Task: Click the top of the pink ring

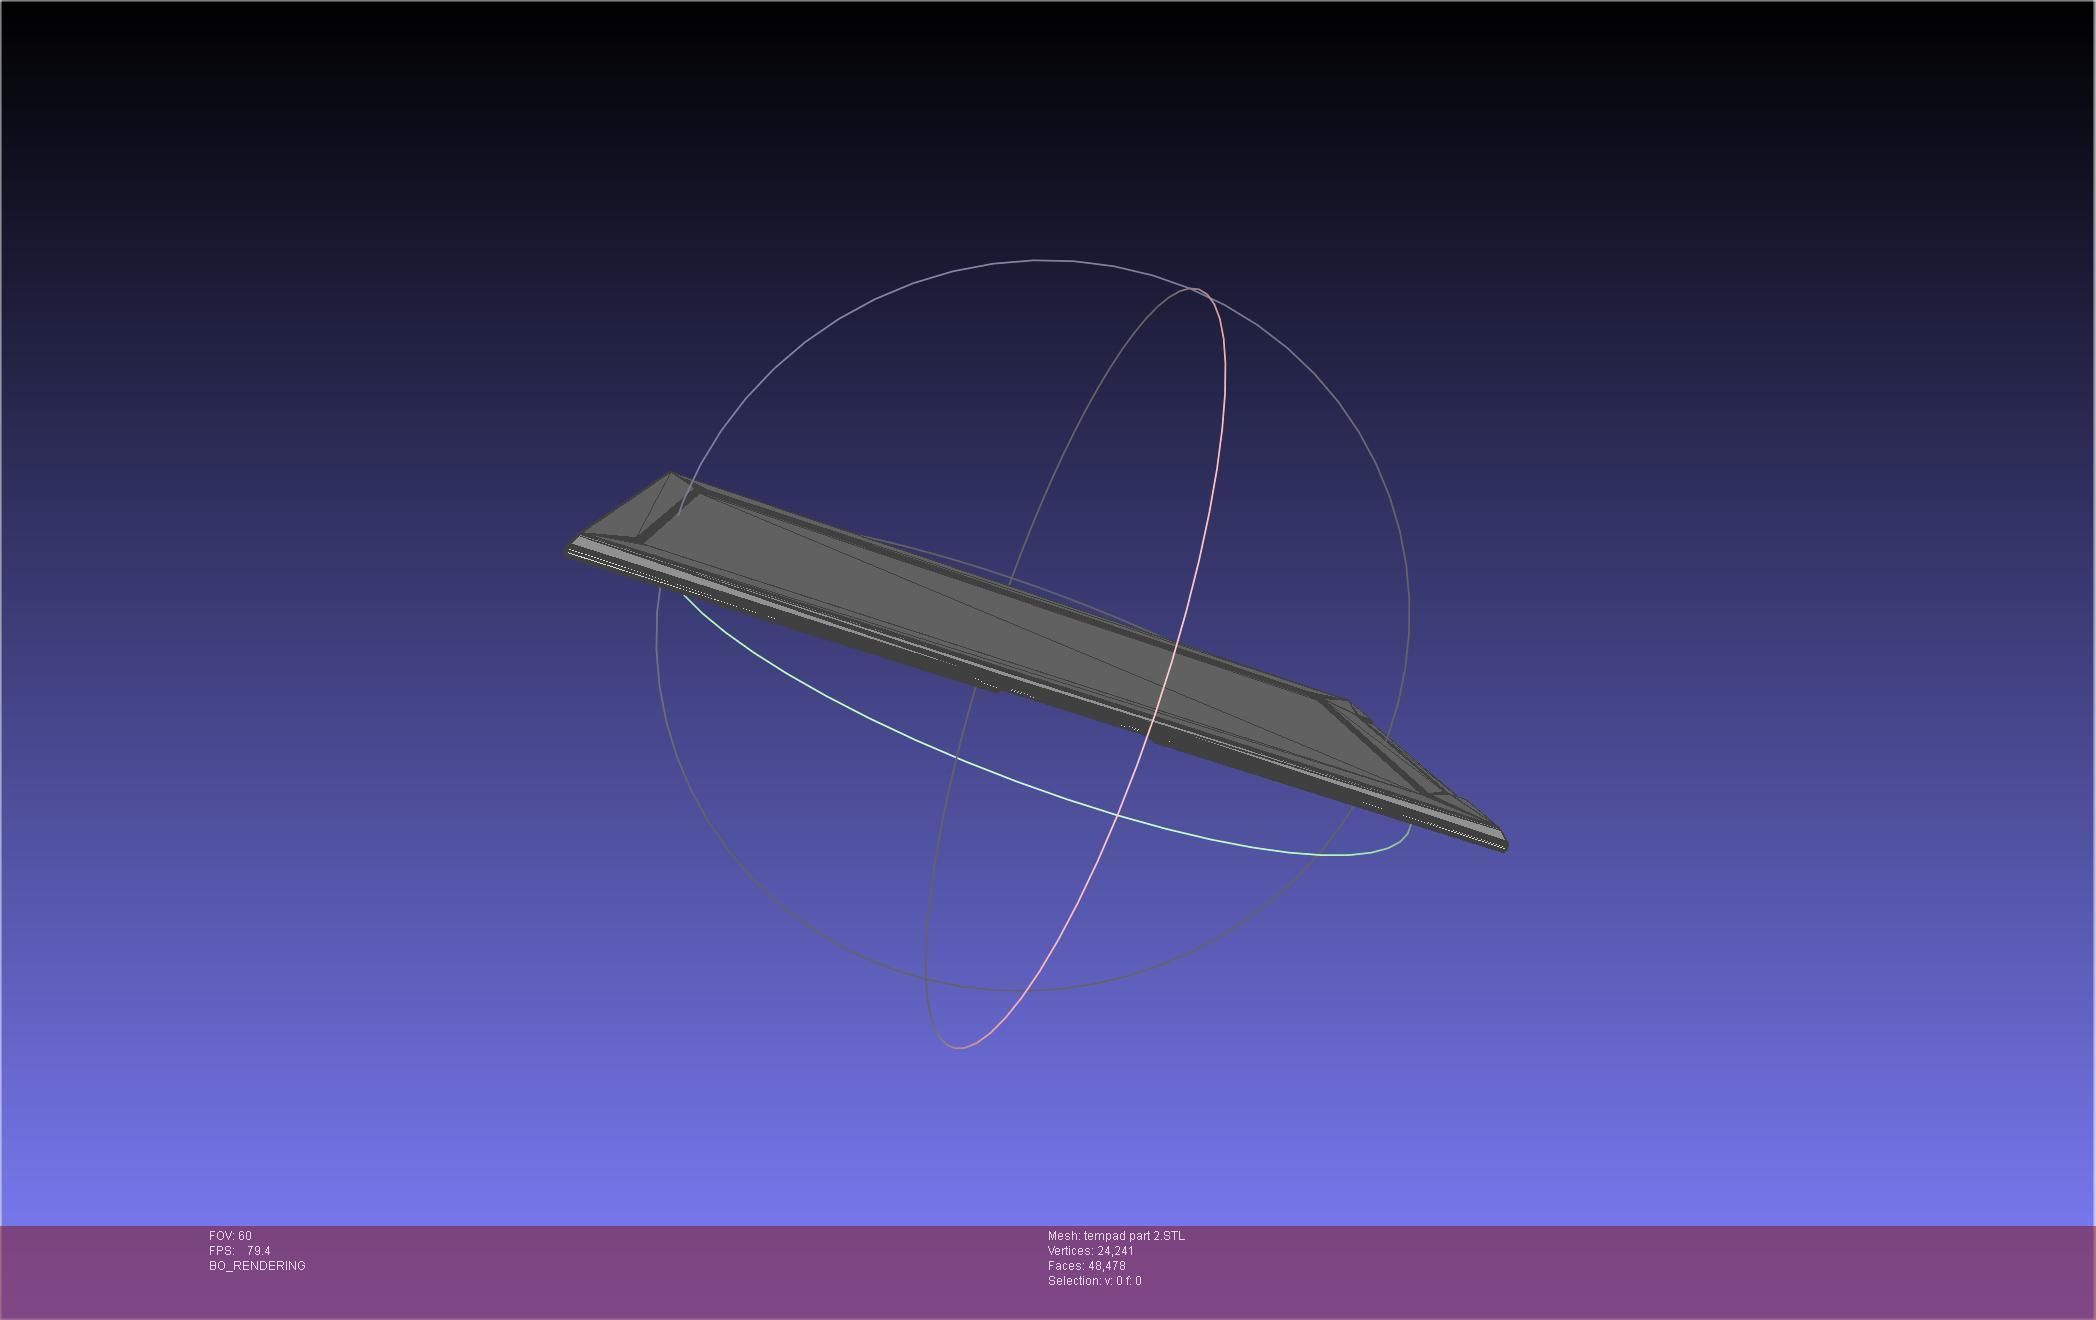Action: 1196,291
